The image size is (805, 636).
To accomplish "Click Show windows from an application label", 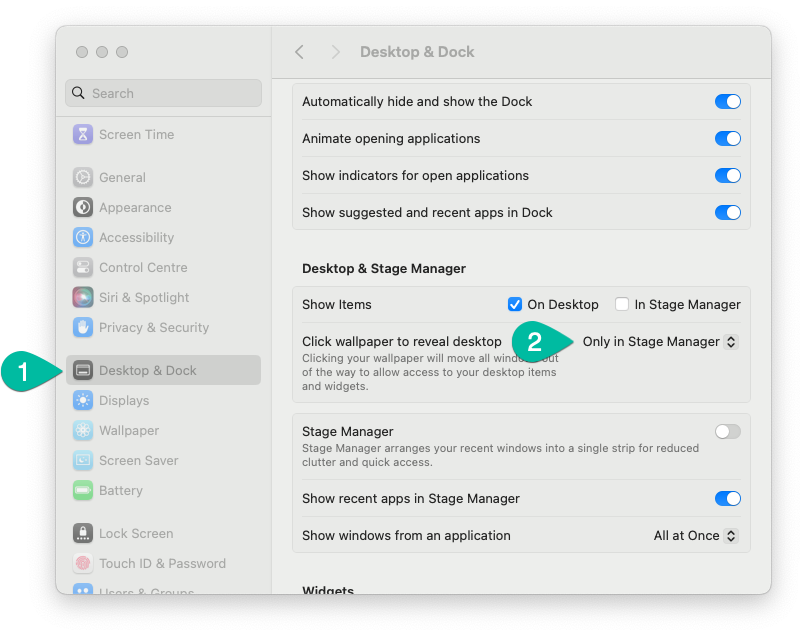I will (x=406, y=535).
